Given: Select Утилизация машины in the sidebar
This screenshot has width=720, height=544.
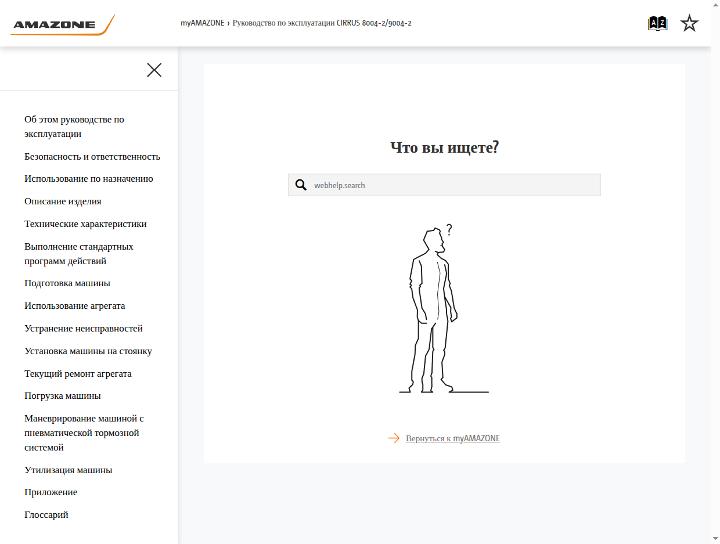Looking at the screenshot, I should click(x=68, y=470).
